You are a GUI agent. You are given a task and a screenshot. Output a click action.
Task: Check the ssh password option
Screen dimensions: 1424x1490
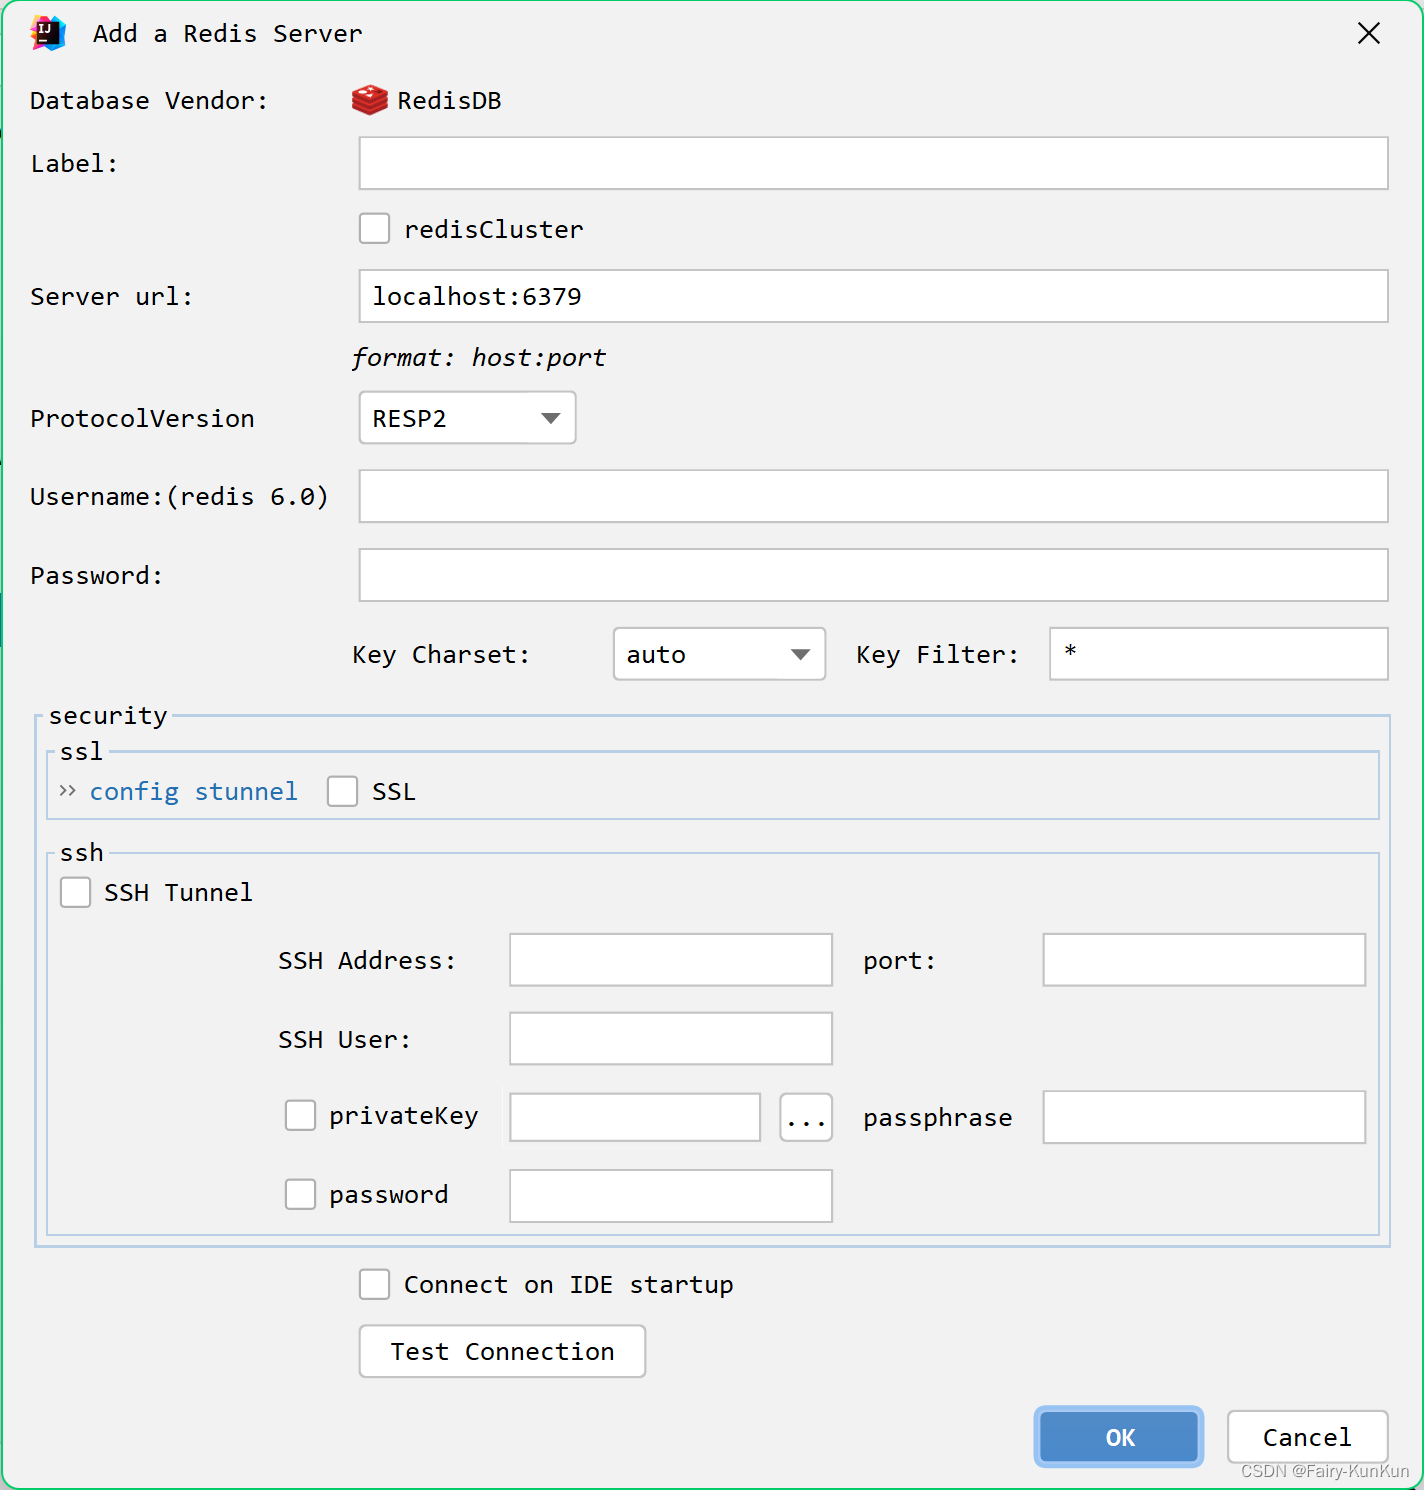pos(300,1194)
